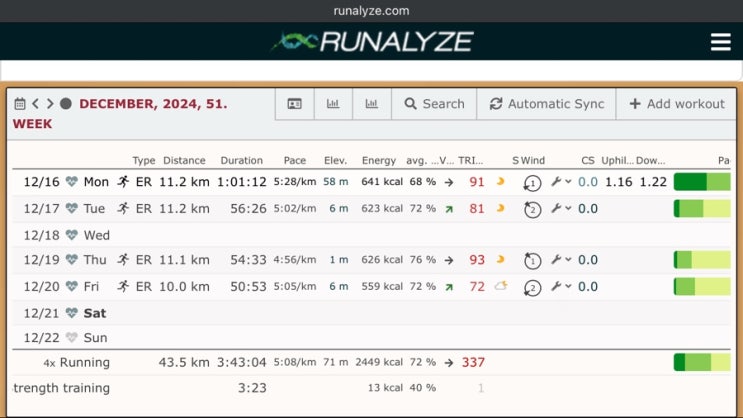This screenshot has width=743, height=418.
Task: Open Tuesday's running activity icon
Action: pyautogui.click(x=123, y=208)
